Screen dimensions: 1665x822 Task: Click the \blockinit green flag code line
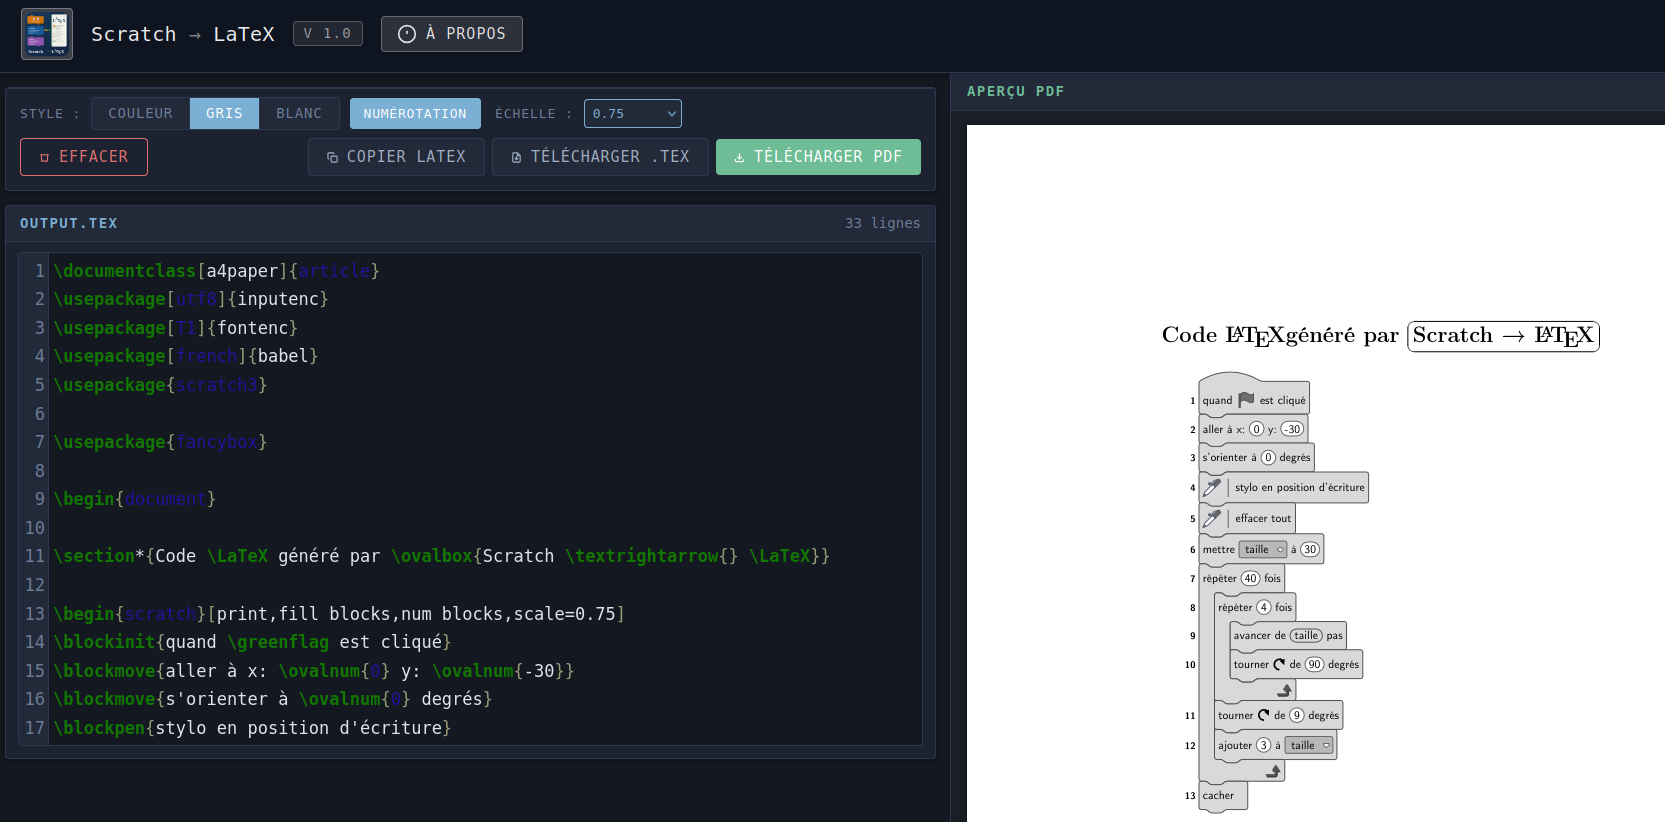[253, 642]
